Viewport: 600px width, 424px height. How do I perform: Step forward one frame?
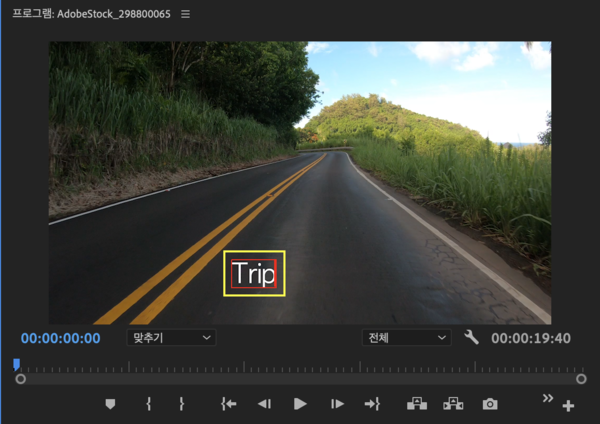click(337, 404)
